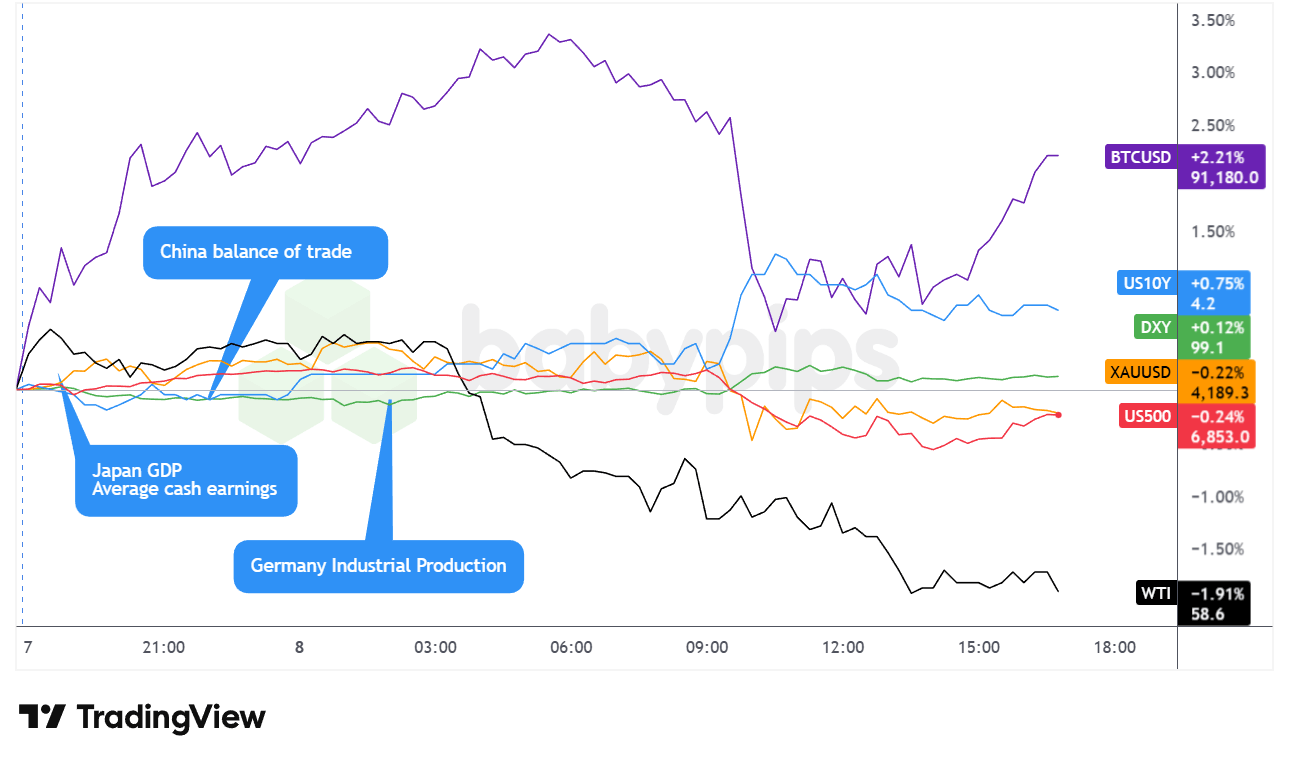This screenshot has height=764, width=1289.
Task: Select the US500 symbol label
Action: click(1144, 417)
